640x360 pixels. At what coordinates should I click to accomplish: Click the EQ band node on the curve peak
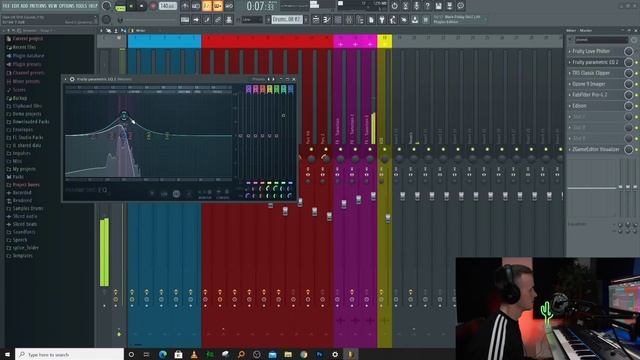pyautogui.click(x=124, y=116)
